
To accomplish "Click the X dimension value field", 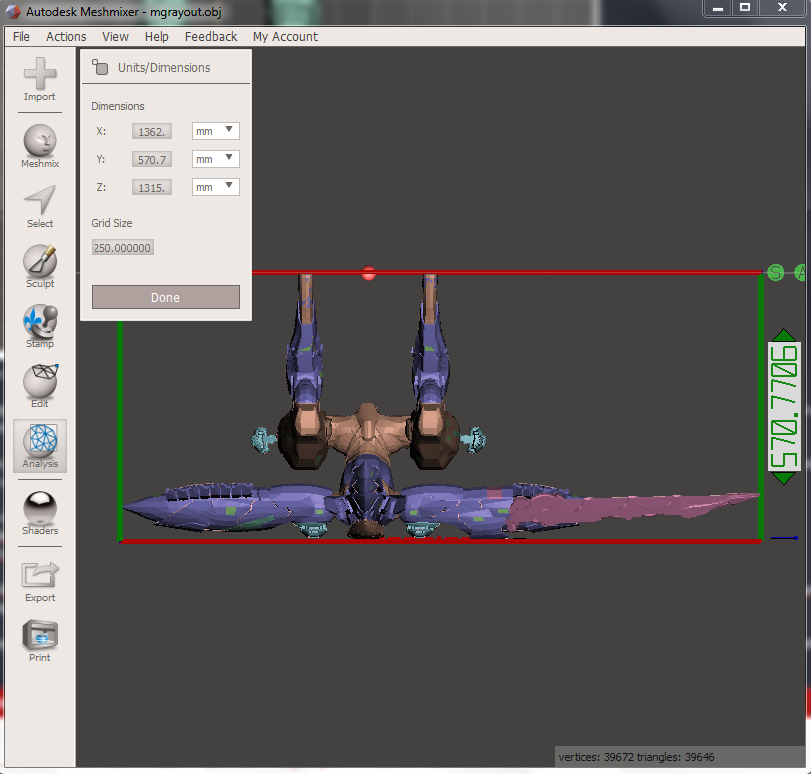I will tap(152, 131).
